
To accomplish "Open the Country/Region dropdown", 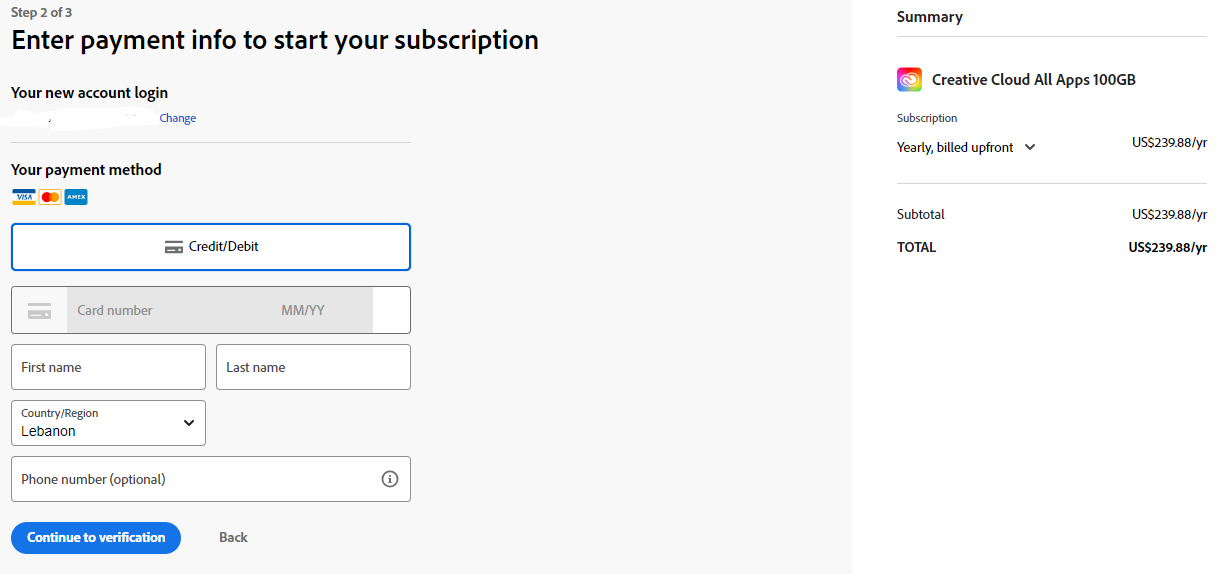I will 108,423.
